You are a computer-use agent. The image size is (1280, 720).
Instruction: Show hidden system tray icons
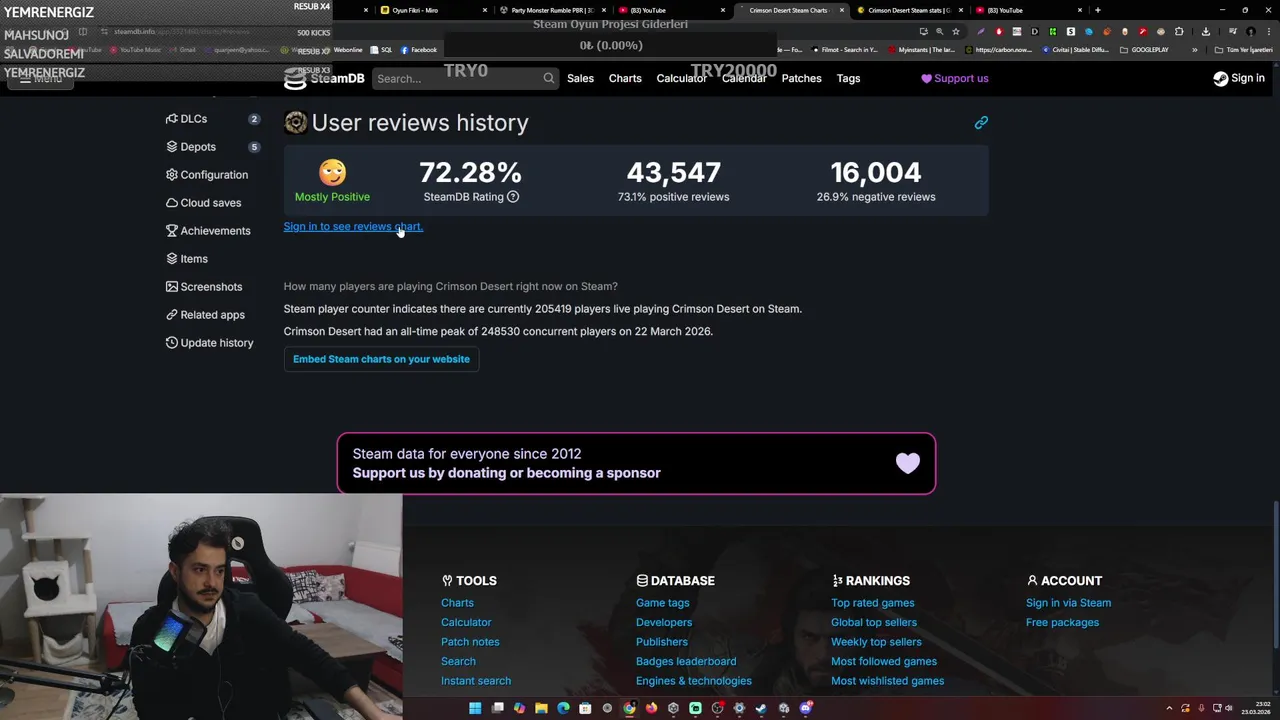[x=1171, y=708]
